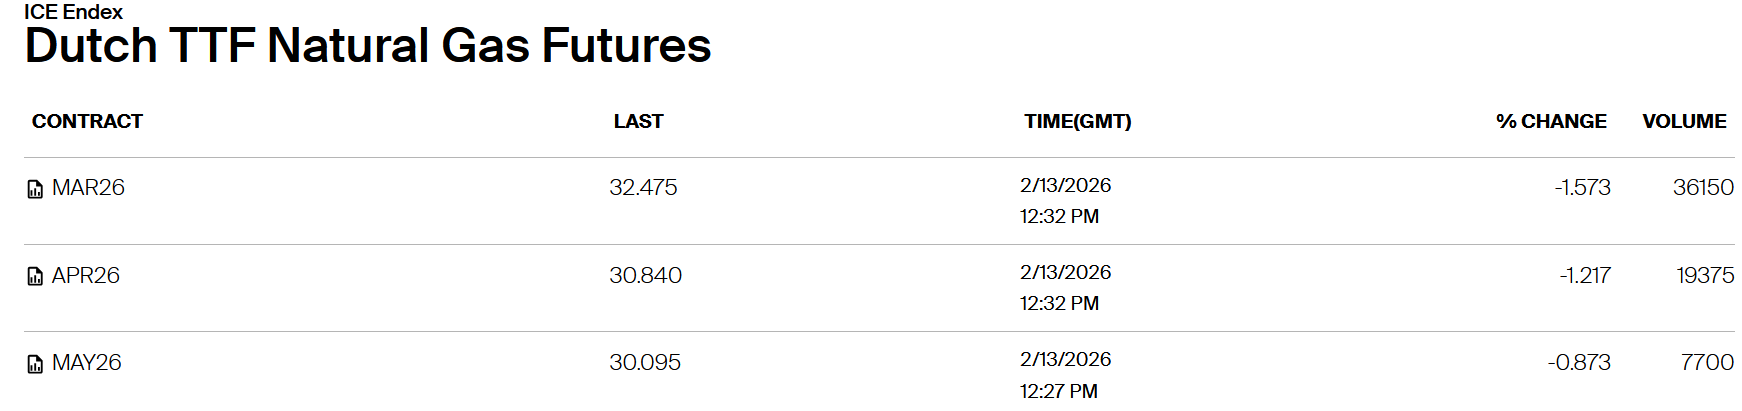
Task: Click the LAST column header
Action: [x=638, y=122]
